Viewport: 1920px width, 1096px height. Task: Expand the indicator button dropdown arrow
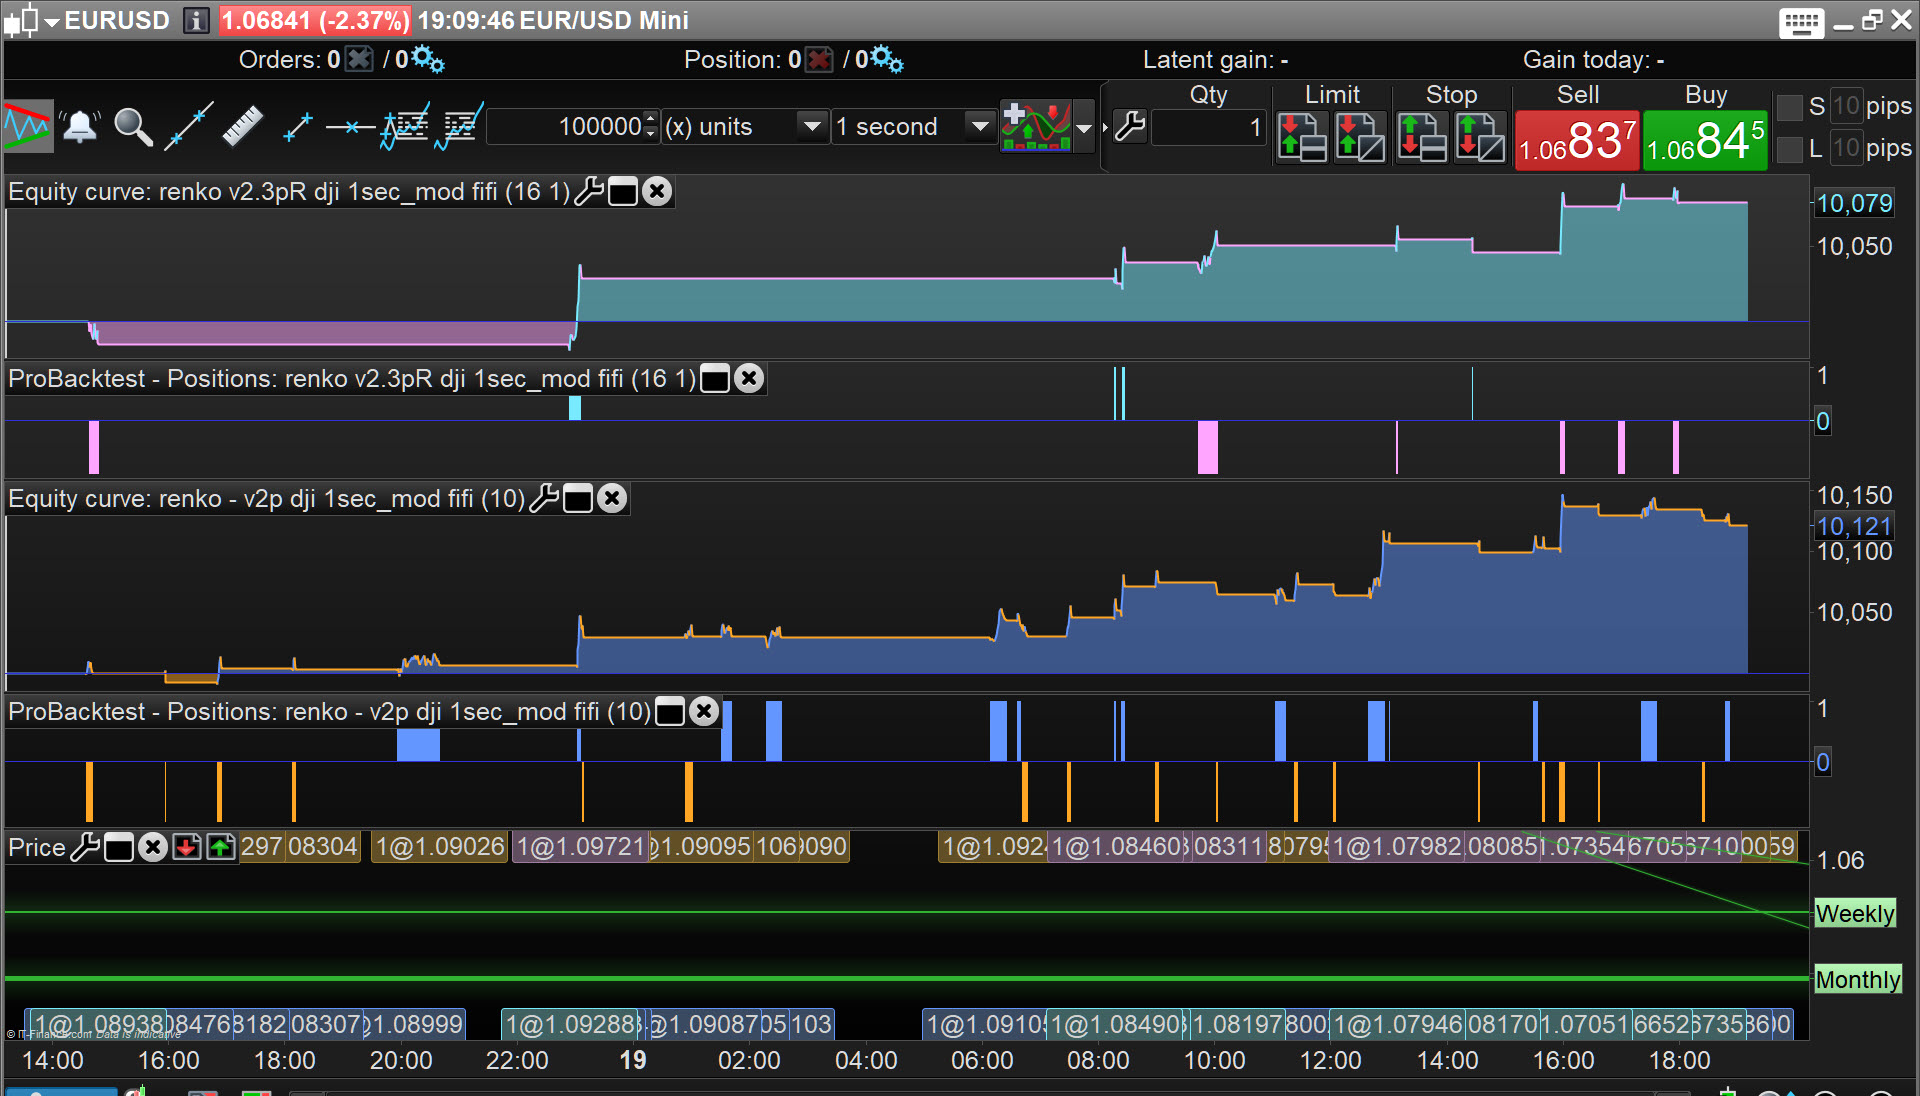tap(1084, 127)
